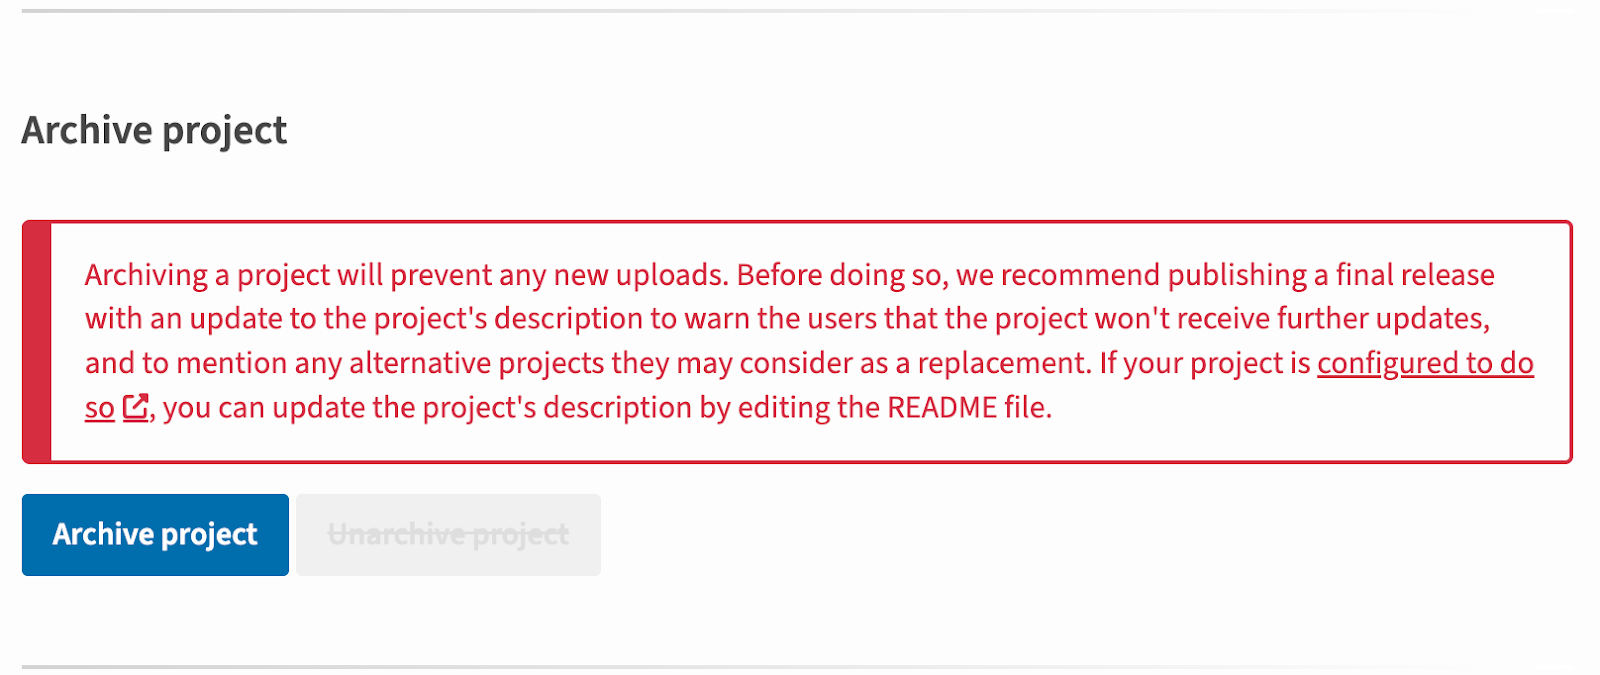This screenshot has height=675, width=1600.
Task: Select the 'Archive project' page heading
Action: pos(154,130)
